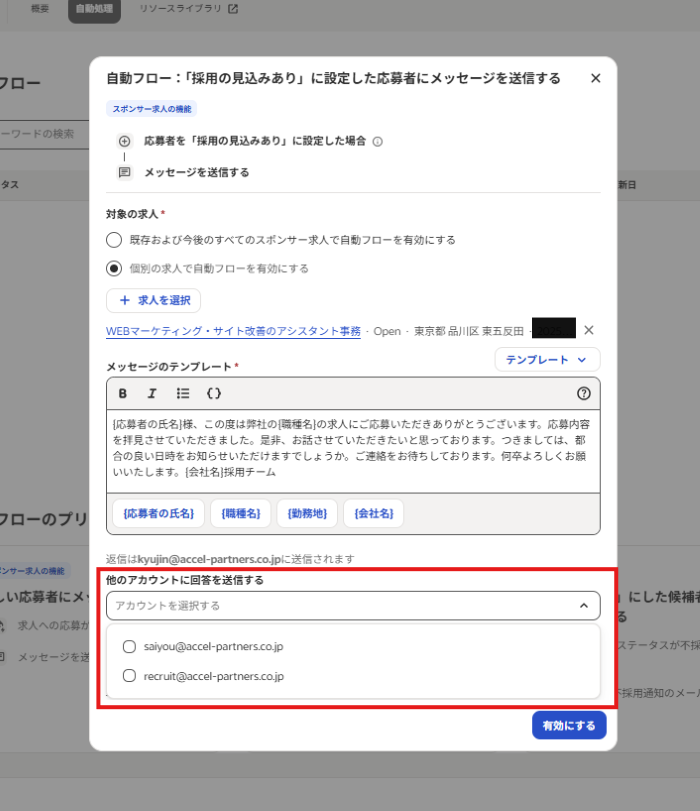Image resolution: width=700 pixels, height=811 pixels.
Task: Check recruit@accel-partners.co.jp account
Action: 129,676
